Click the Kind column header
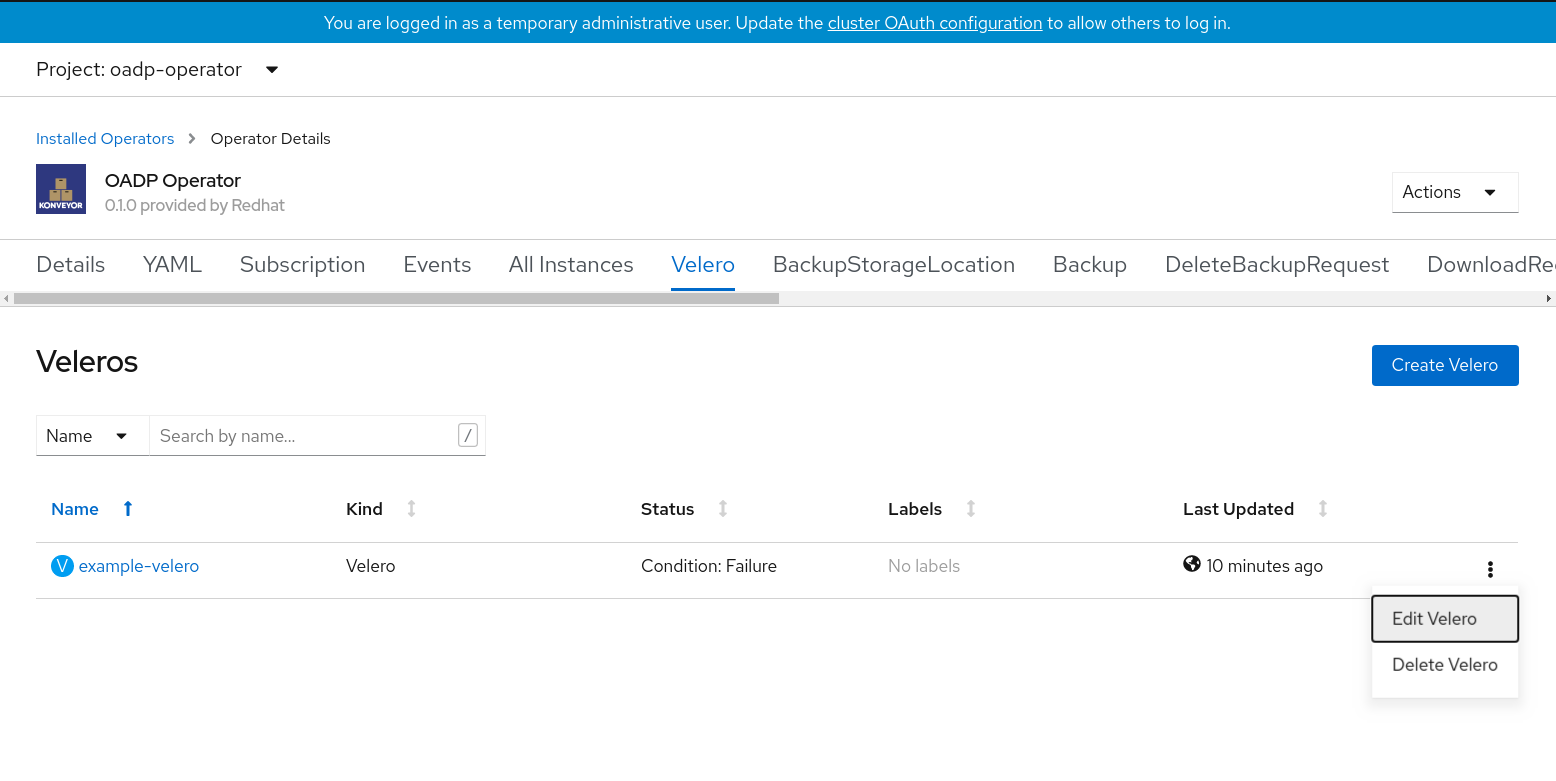 pyautogui.click(x=364, y=508)
